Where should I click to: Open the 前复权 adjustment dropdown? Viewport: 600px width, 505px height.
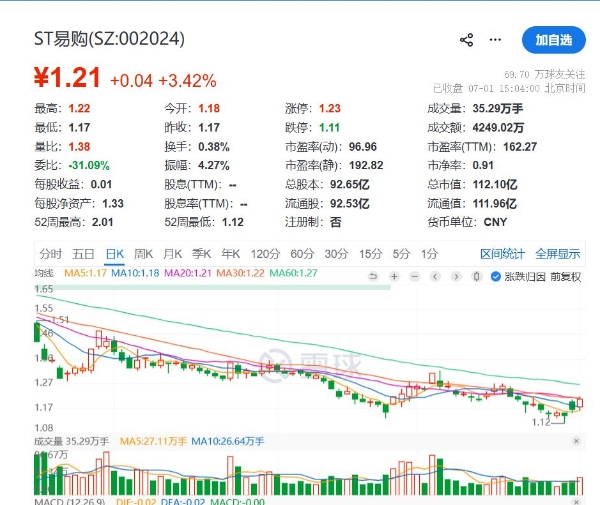tap(566, 277)
